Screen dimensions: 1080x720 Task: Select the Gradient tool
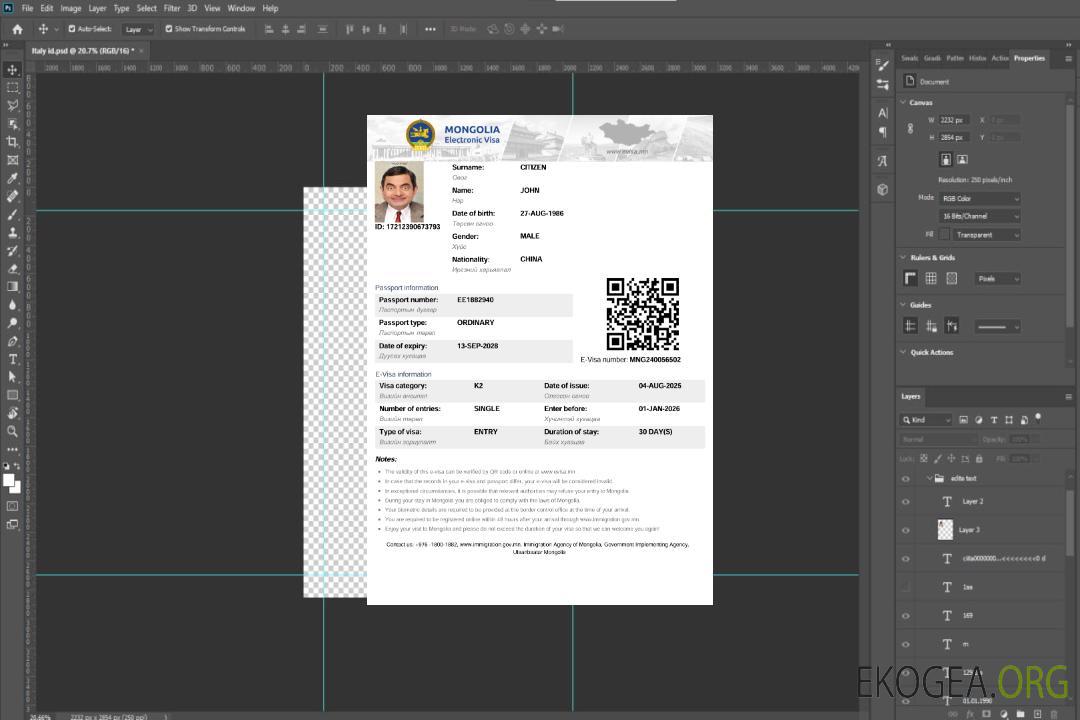(x=12, y=287)
